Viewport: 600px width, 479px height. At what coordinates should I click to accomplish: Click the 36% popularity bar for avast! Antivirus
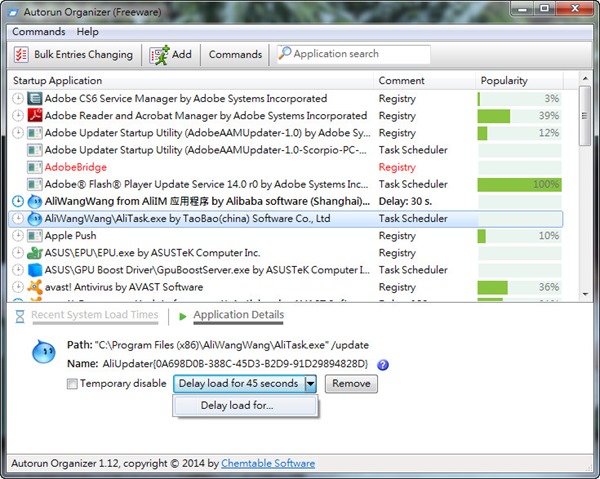[519, 287]
